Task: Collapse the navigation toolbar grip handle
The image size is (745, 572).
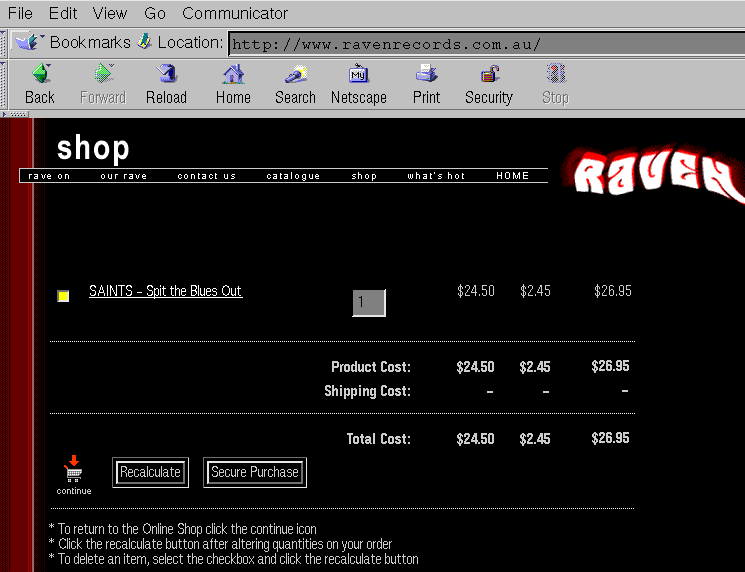Action: [5, 84]
